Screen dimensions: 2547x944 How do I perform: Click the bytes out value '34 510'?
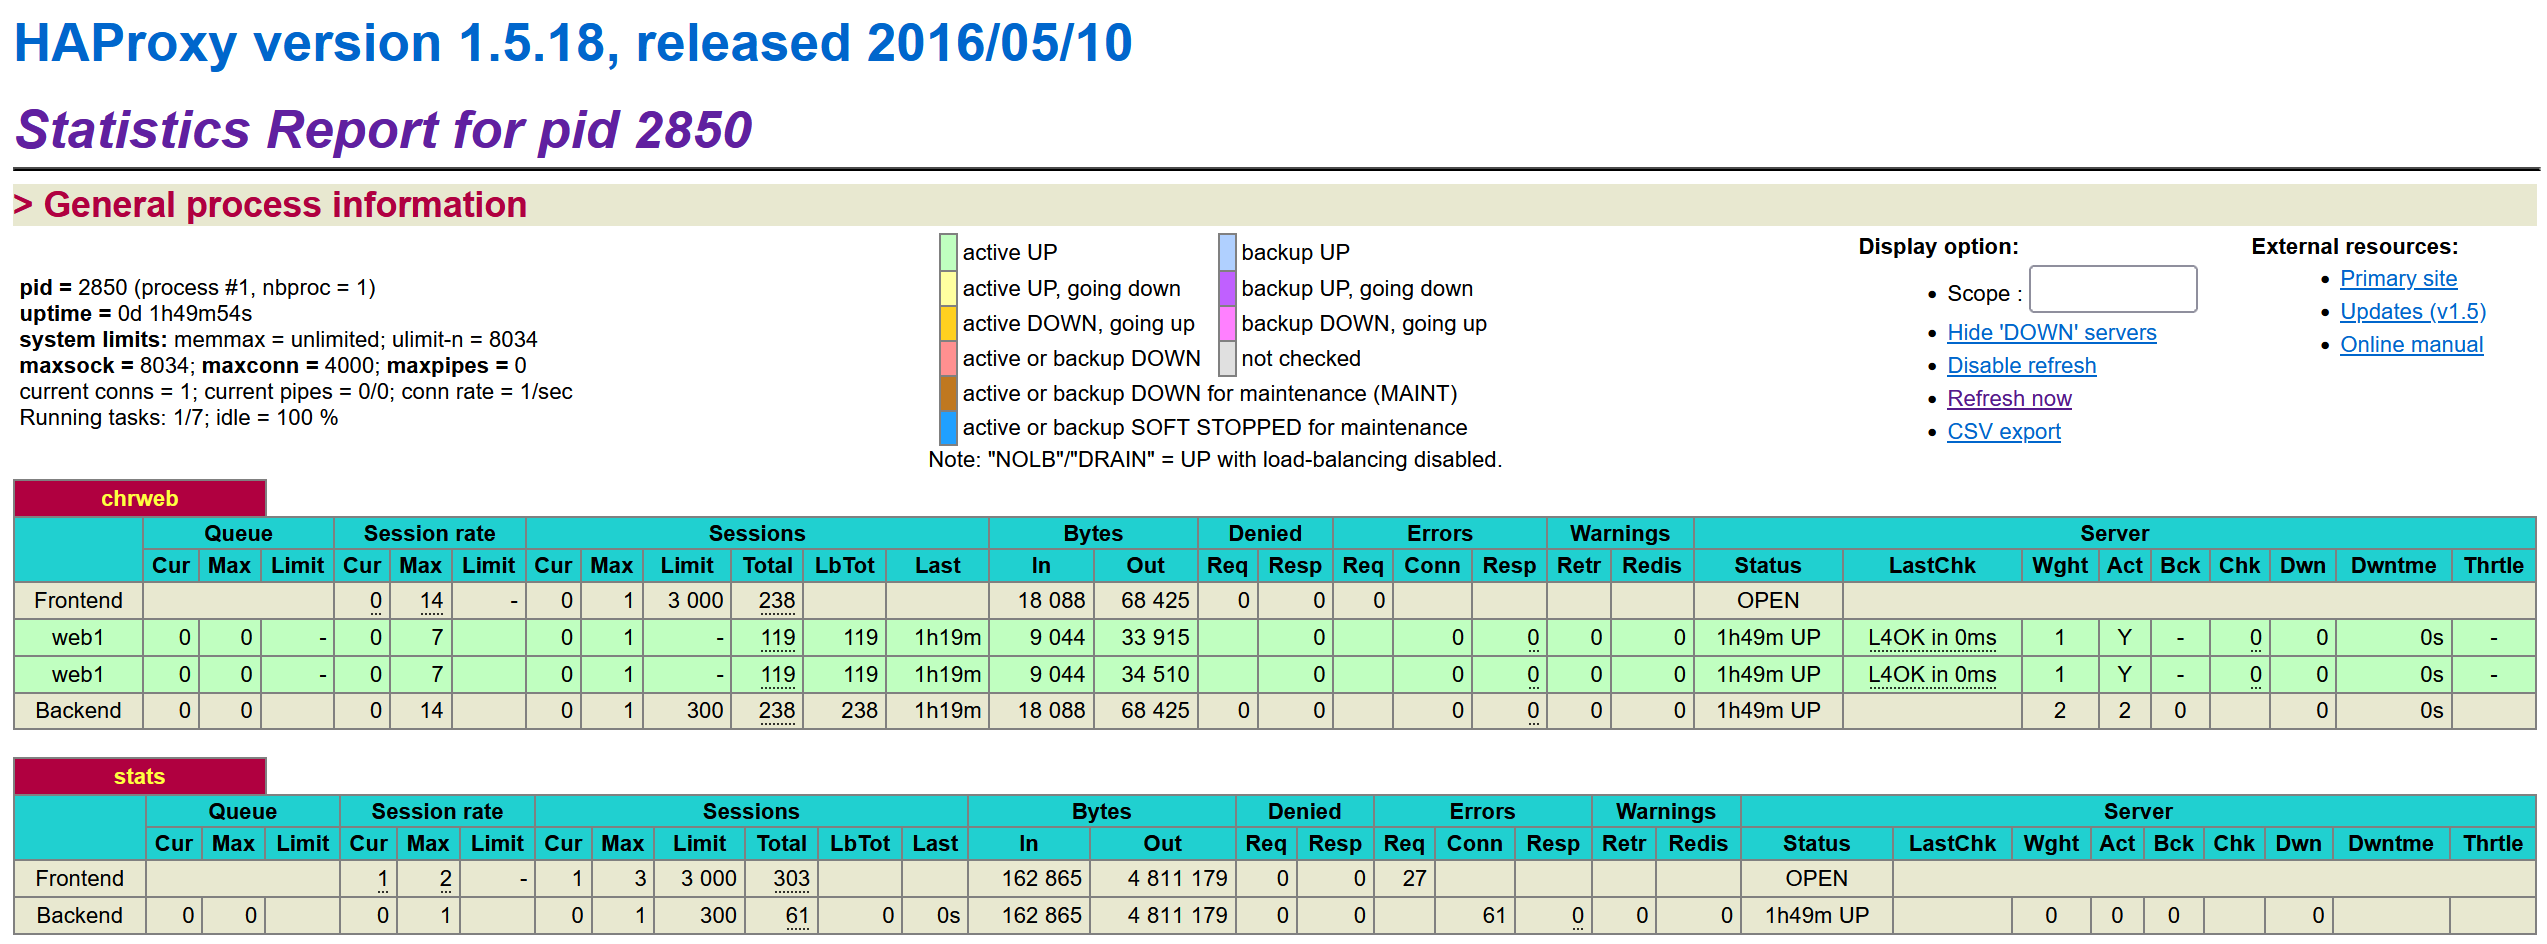point(1155,674)
